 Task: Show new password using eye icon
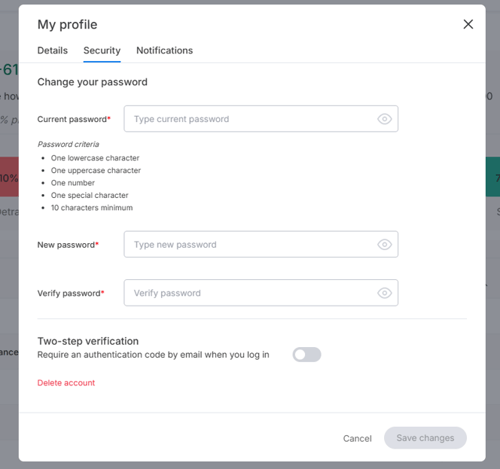point(384,244)
